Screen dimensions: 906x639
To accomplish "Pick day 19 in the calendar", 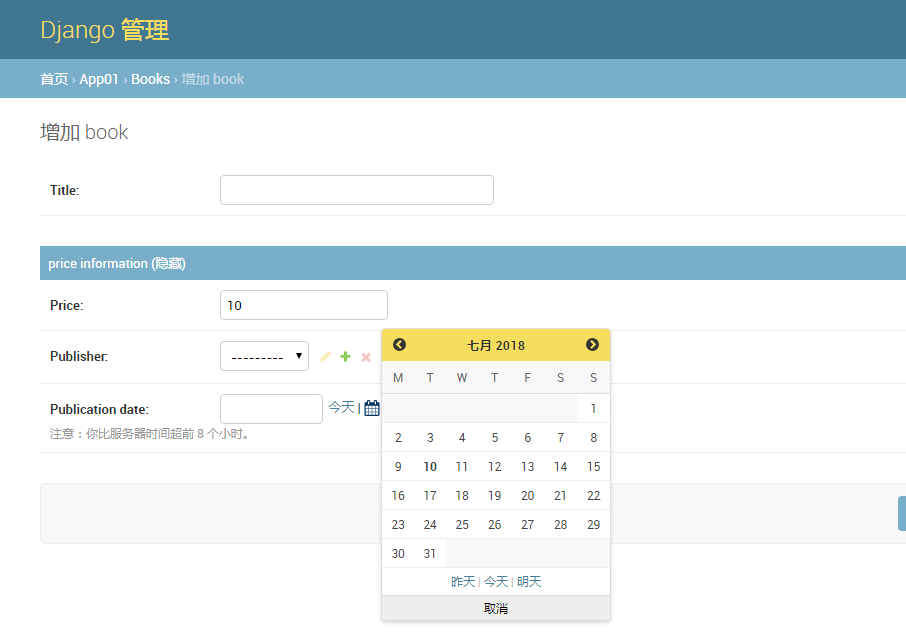I will 495,495.
